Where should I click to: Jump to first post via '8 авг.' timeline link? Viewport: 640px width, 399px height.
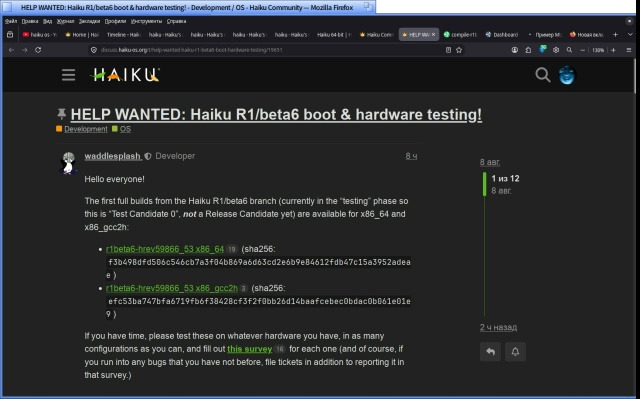coord(490,162)
